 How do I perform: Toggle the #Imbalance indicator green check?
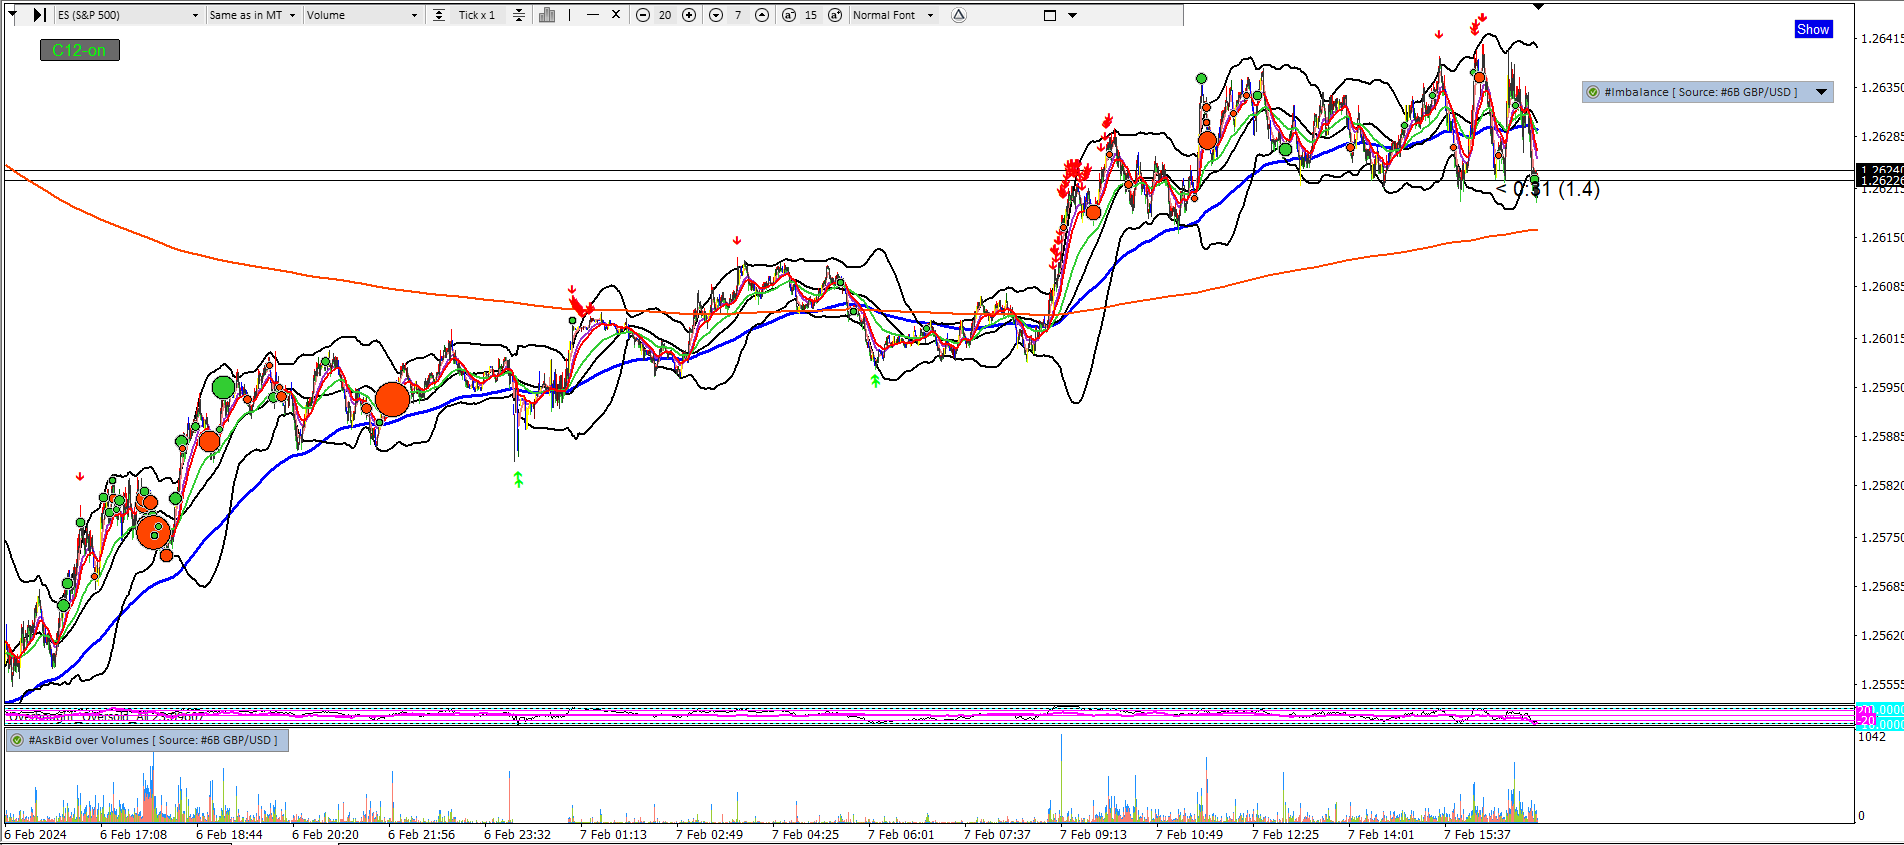[x=1593, y=92]
